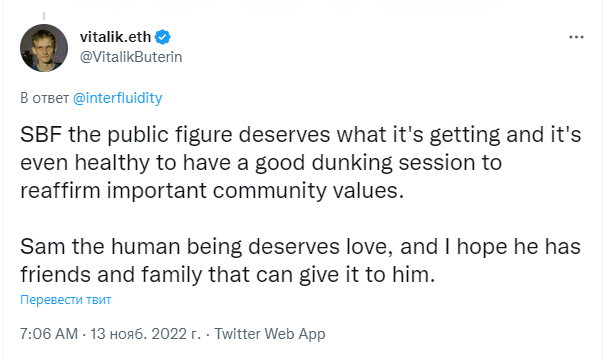The image size is (609, 360).
Task: Click the 'reaffirm important community values' line
Action: (212, 191)
